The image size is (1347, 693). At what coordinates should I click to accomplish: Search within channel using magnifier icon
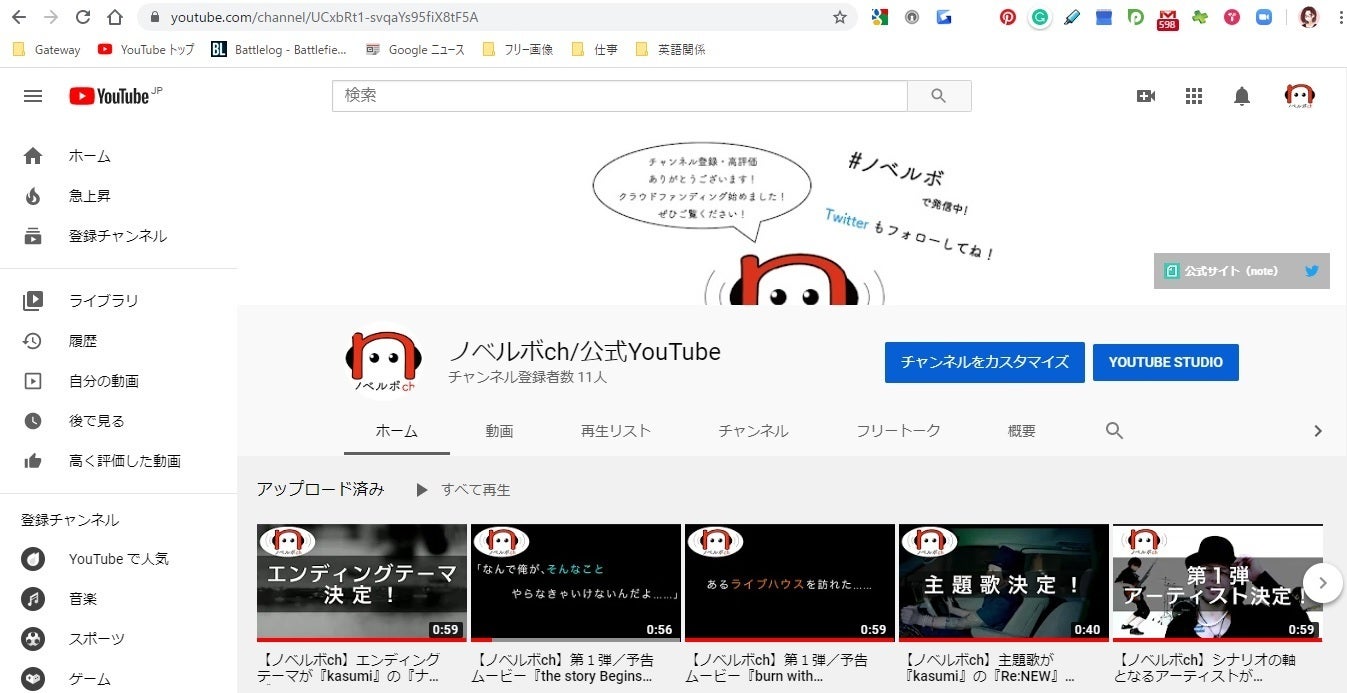pos(1114,431)
